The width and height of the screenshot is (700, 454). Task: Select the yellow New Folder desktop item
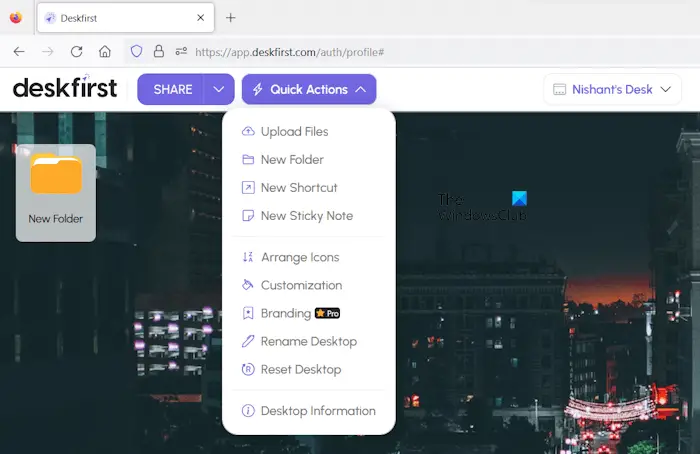(56, 193)
